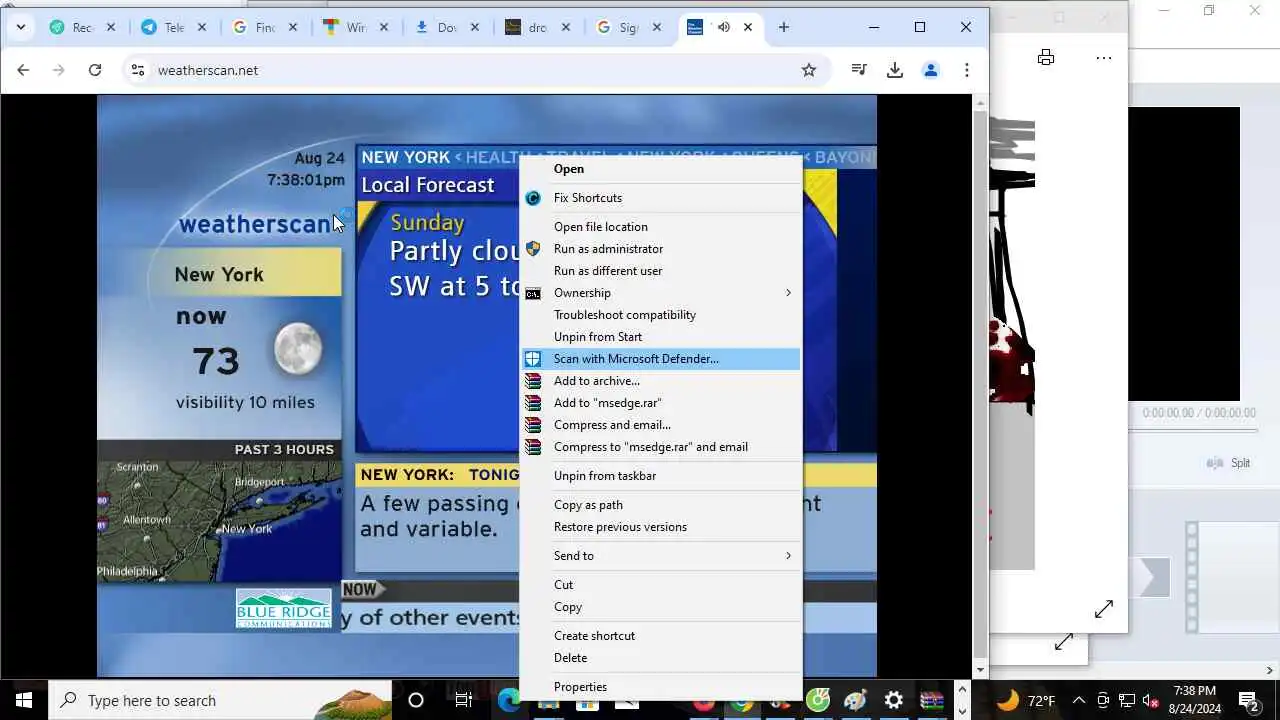Choose Restore previous versions
The width and height of the screenshot is (1280, 720).
pyautogui.click(x=620, y=527)
